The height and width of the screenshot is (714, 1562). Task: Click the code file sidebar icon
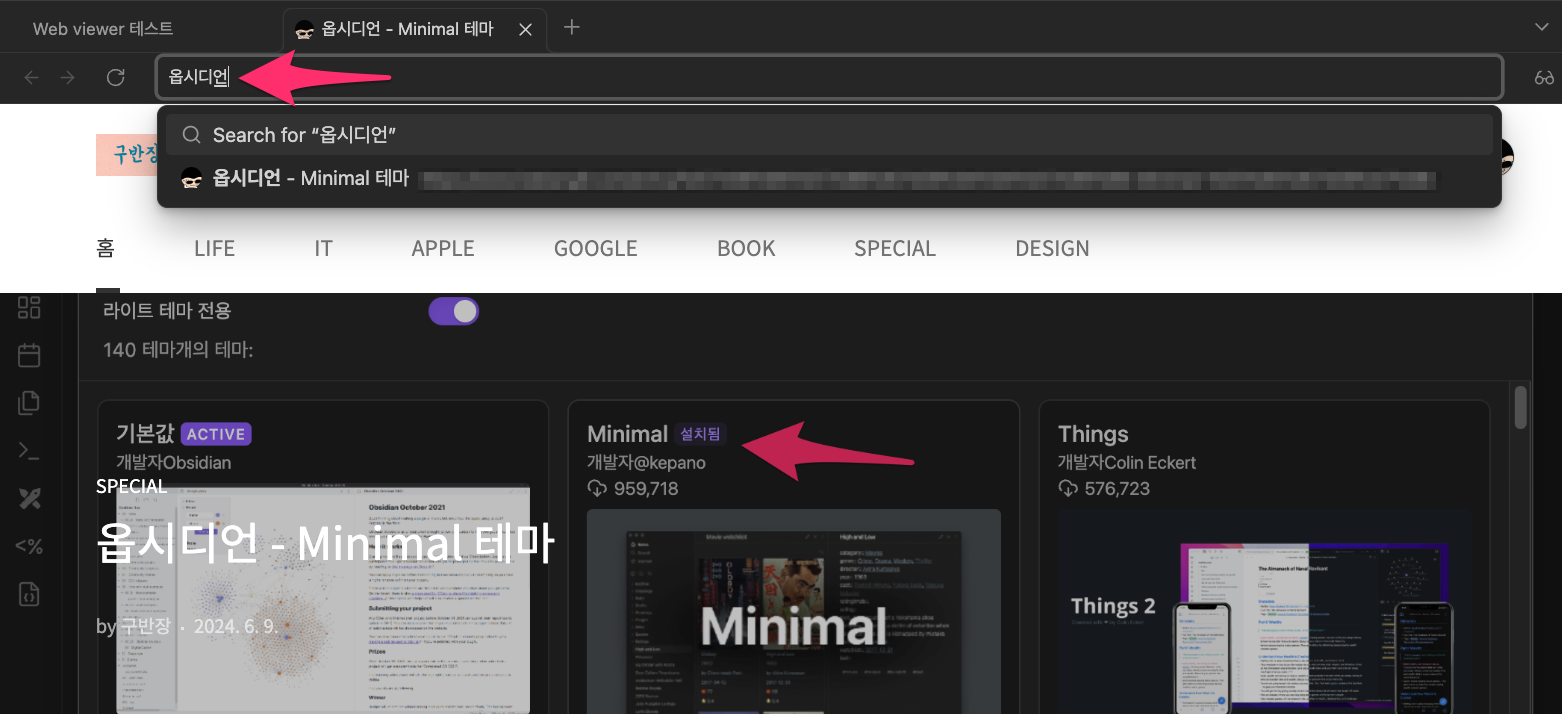[x=29, y=594]
